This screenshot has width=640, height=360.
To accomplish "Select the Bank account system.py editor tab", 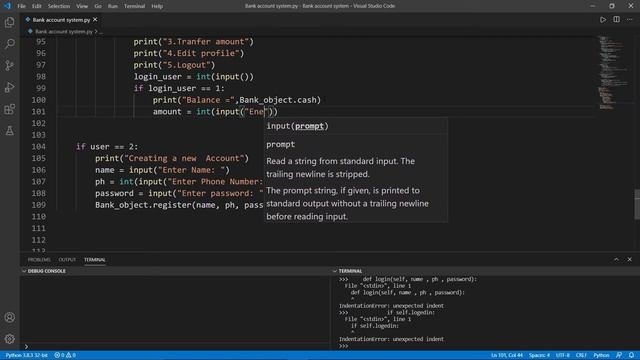I will [x=61, y=20].
